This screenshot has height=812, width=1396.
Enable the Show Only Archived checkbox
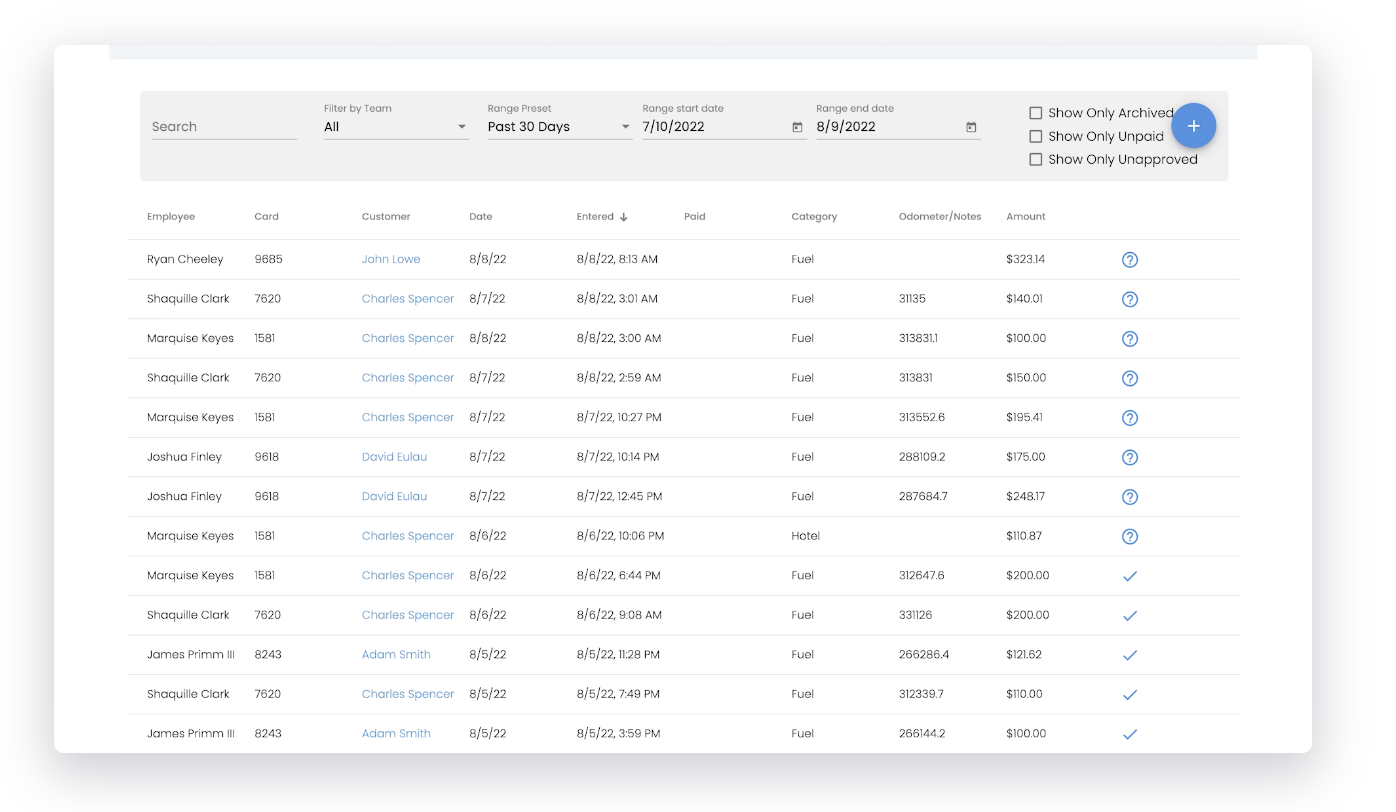point(1035,113)
